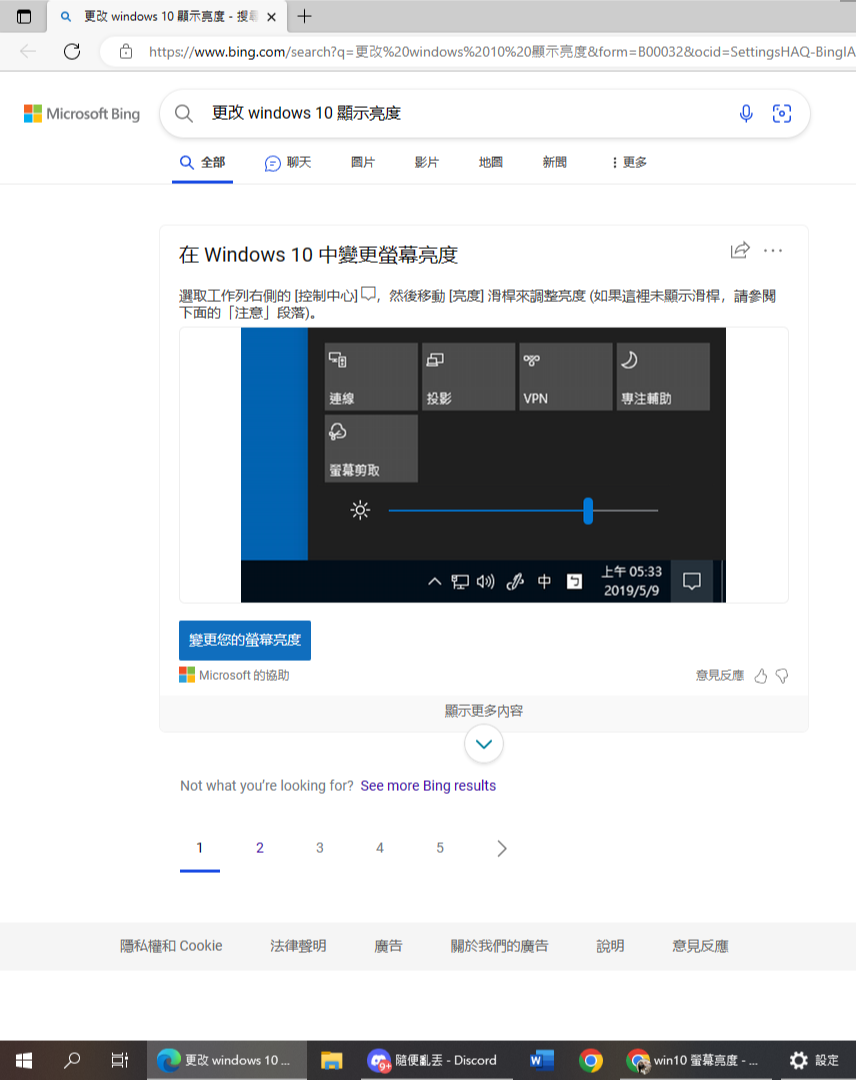The height and width of the screenshot is (1080, 856).
Task: Click the 變更您的螢幕亮度 button
Action: (x=244, y=640)
